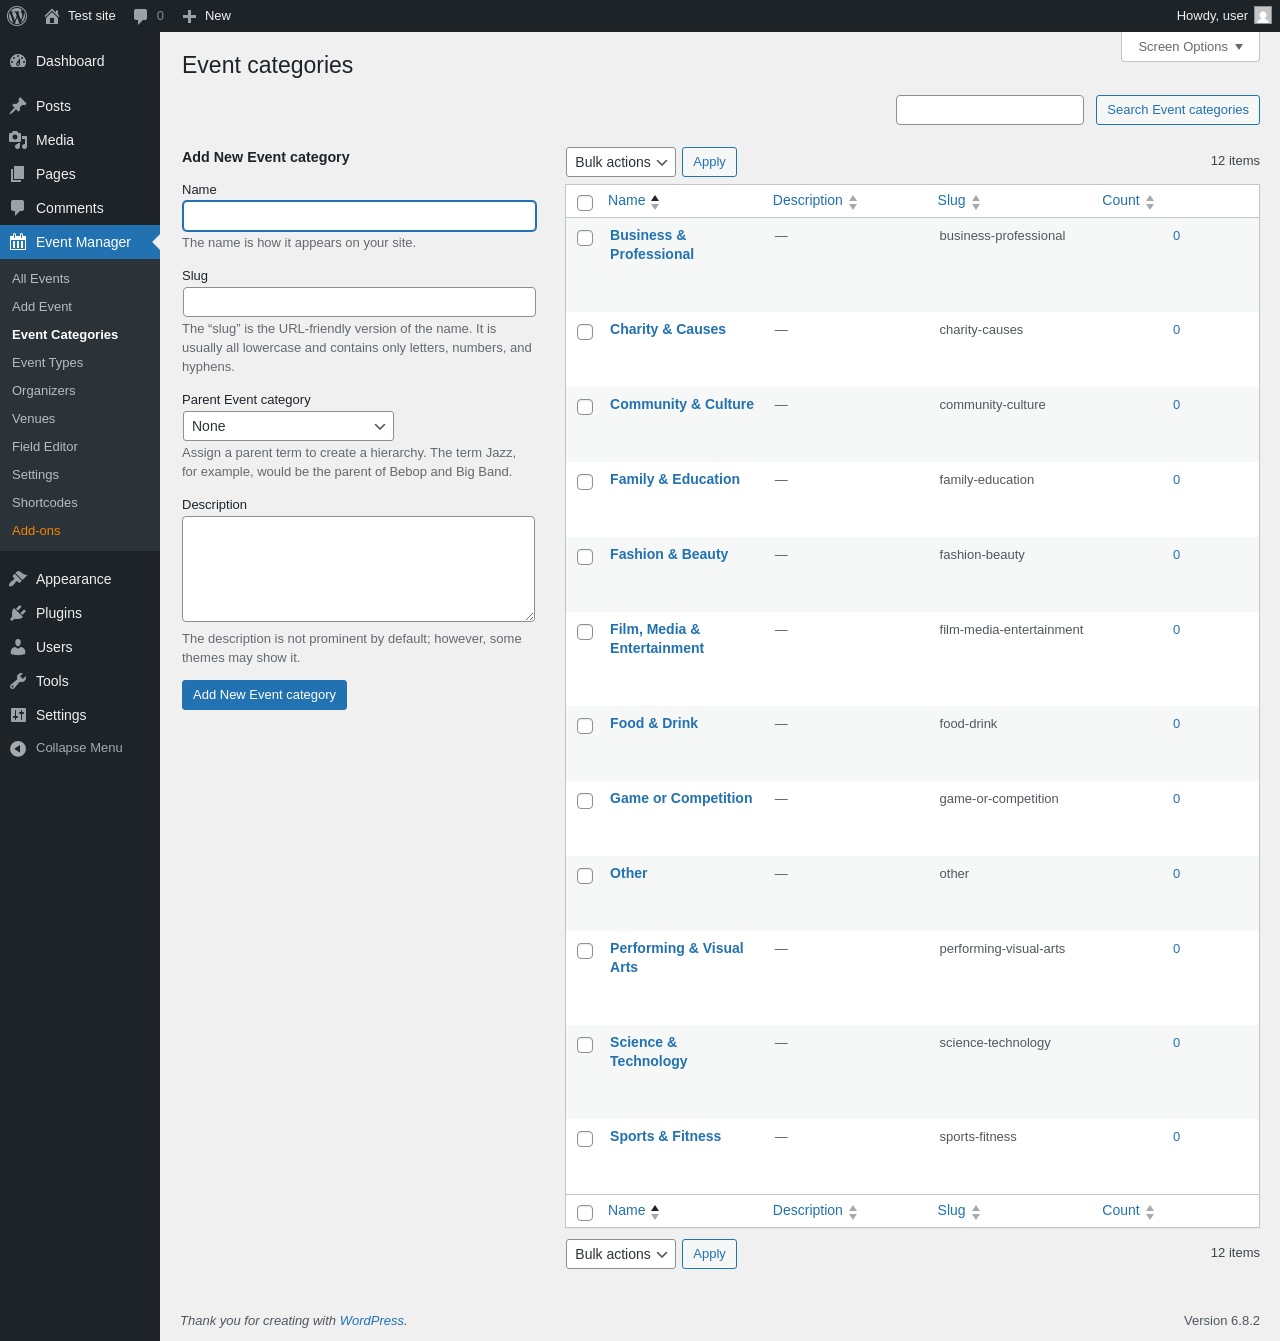1280x1341 pixels.
Task: Expand the Parent Event category dropdown
Action: tap(288, 426)
